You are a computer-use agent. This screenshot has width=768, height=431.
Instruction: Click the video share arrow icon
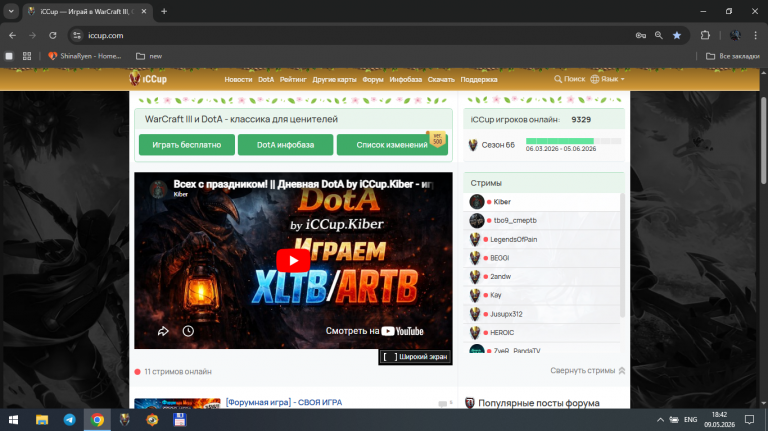point(163,332)
